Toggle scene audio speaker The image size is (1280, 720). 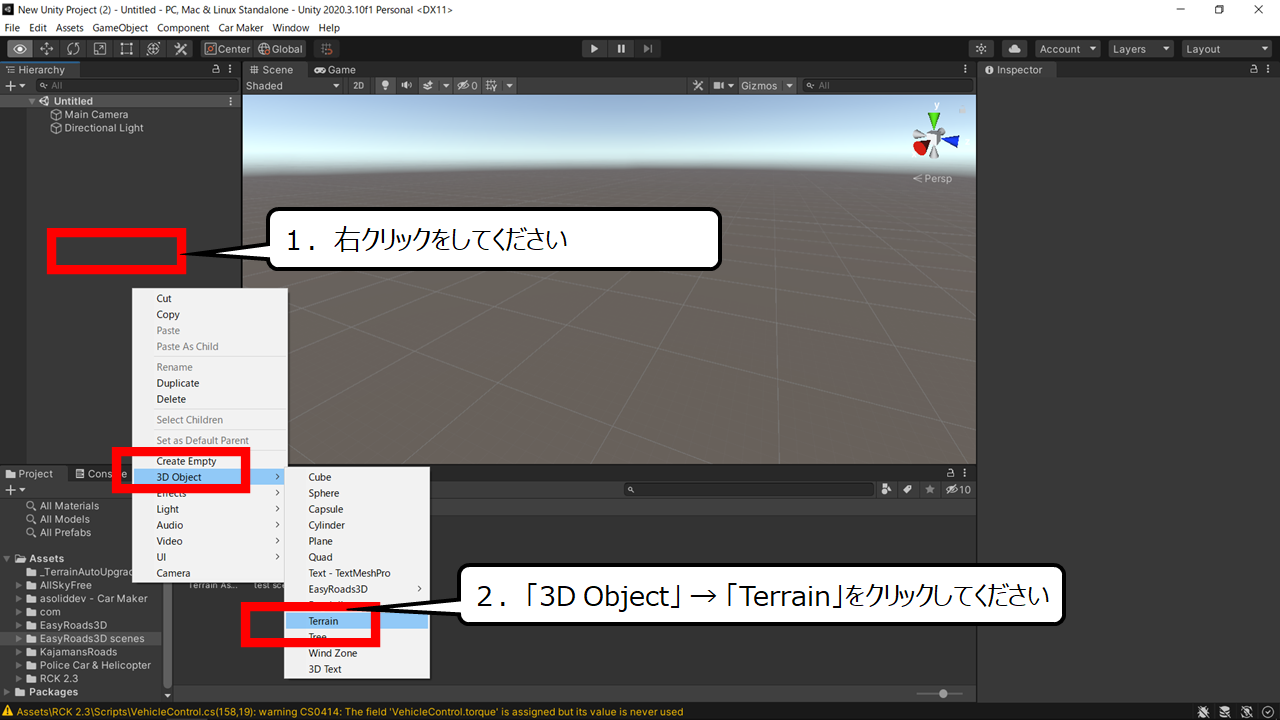pos(407,86)
